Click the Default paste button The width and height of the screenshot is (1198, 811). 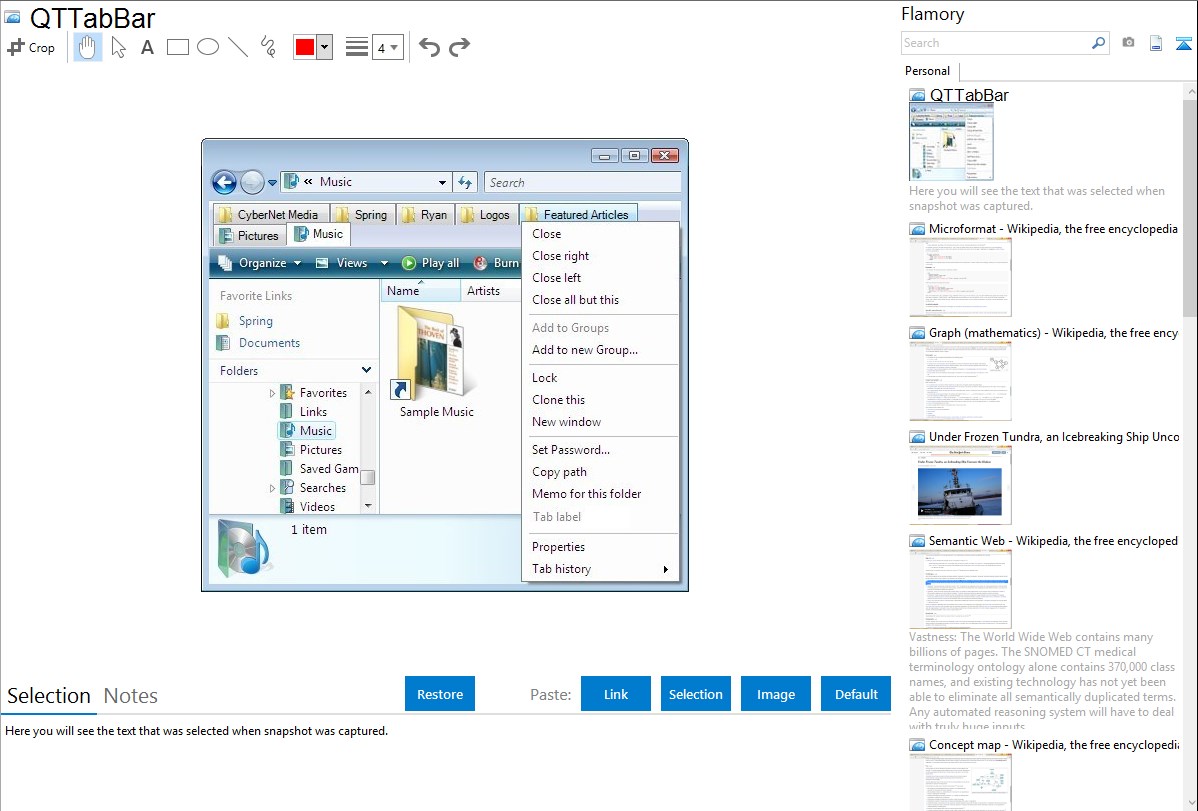(x=856, y=694)
